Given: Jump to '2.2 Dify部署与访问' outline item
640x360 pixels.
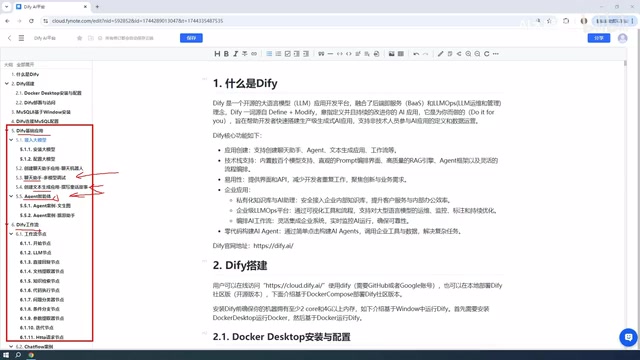Looking at the screenshot, I should pyautogui.click(x=36, y=102).
